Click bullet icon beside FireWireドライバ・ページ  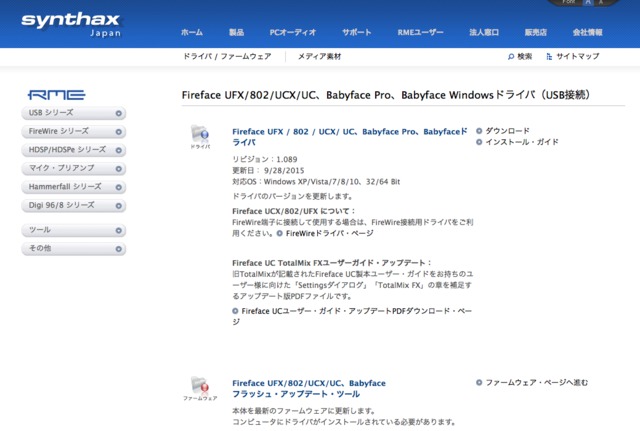point(280,233)
